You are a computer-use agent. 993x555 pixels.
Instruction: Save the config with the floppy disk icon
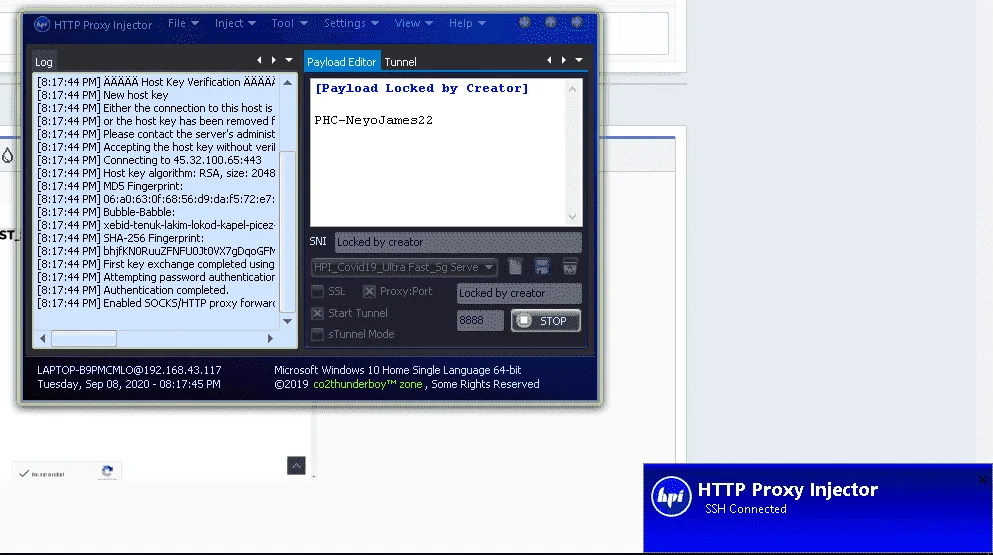point(541,267)
